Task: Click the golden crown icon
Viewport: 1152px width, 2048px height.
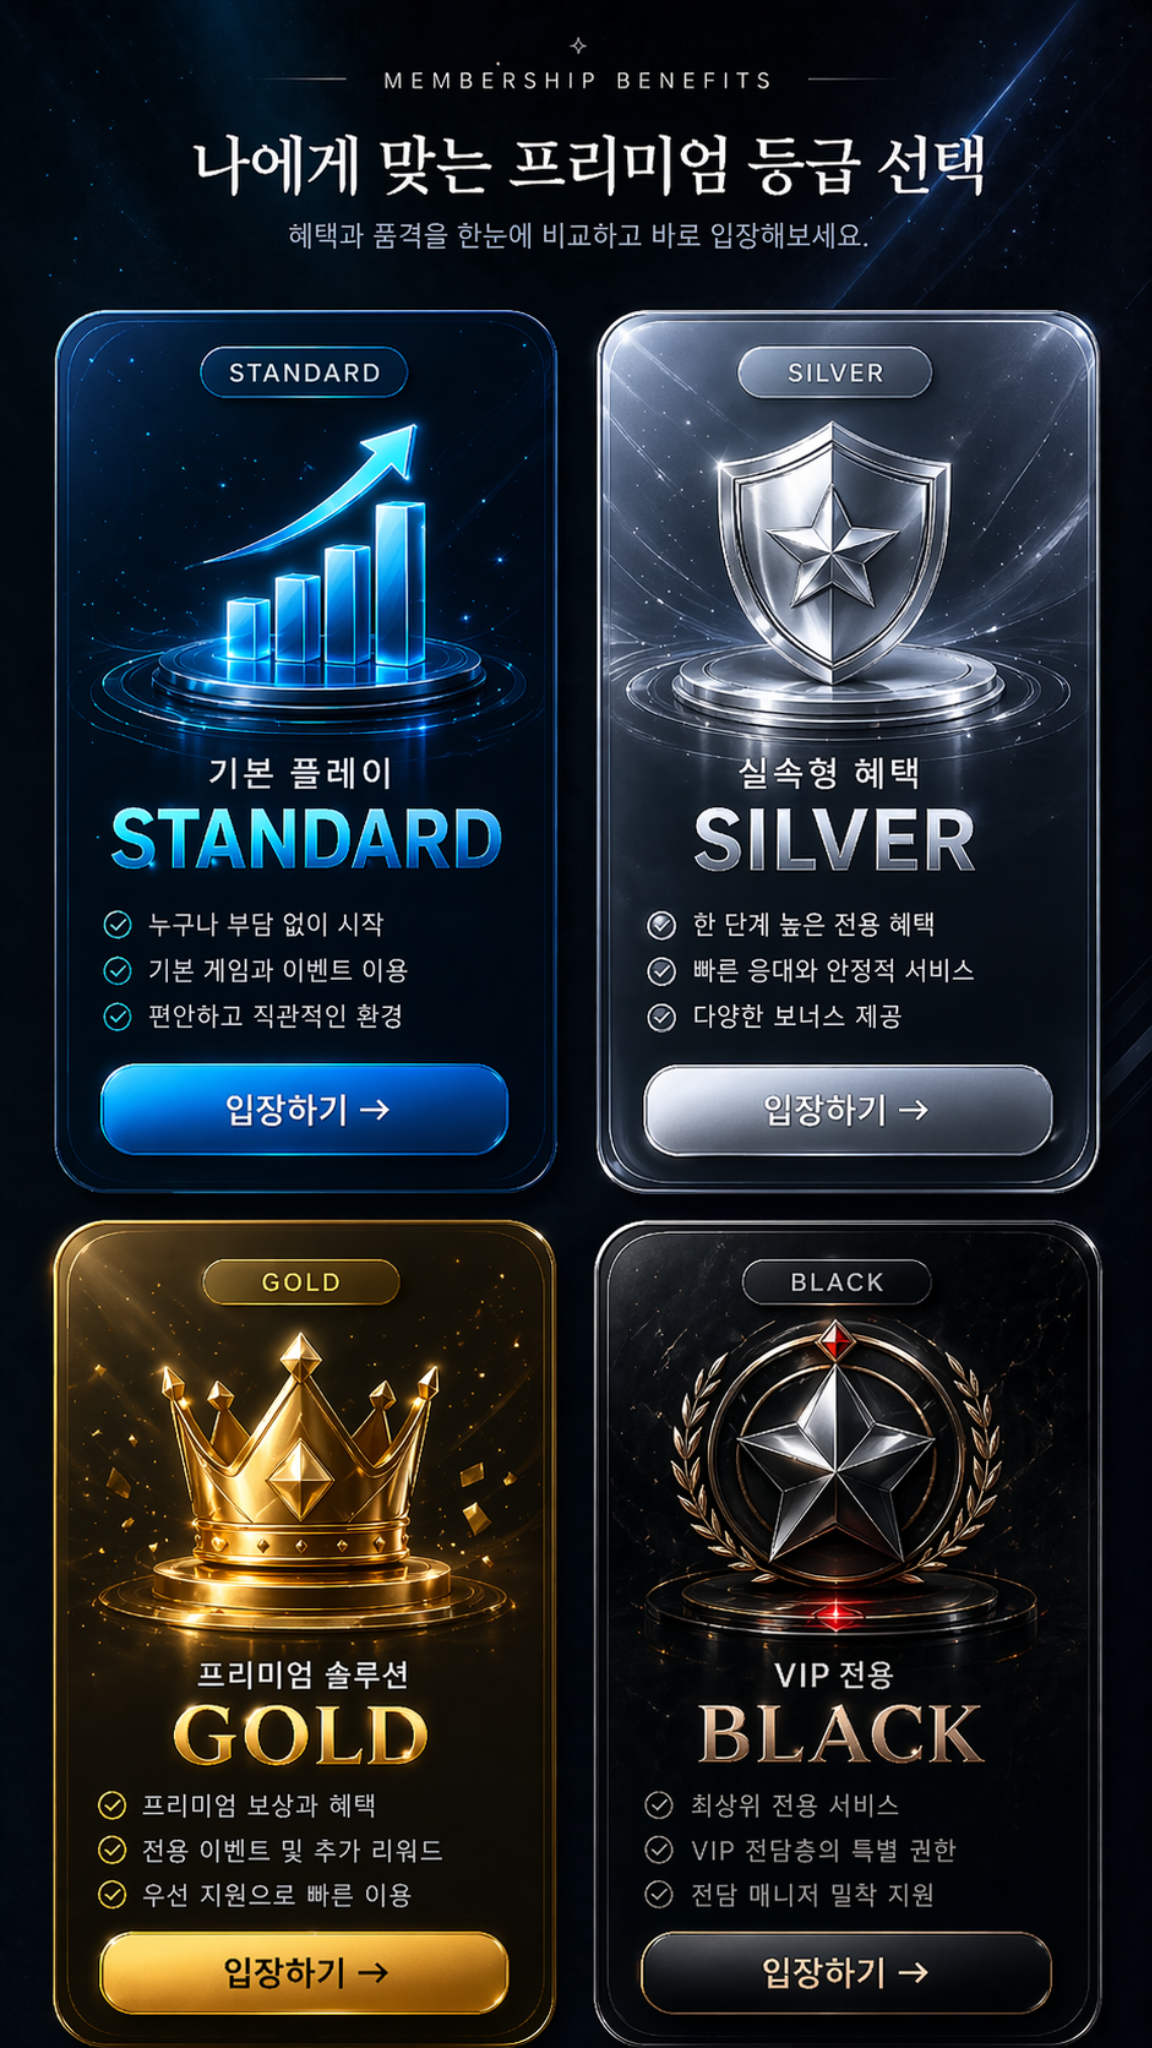Action: click(x=300, y=1450)
